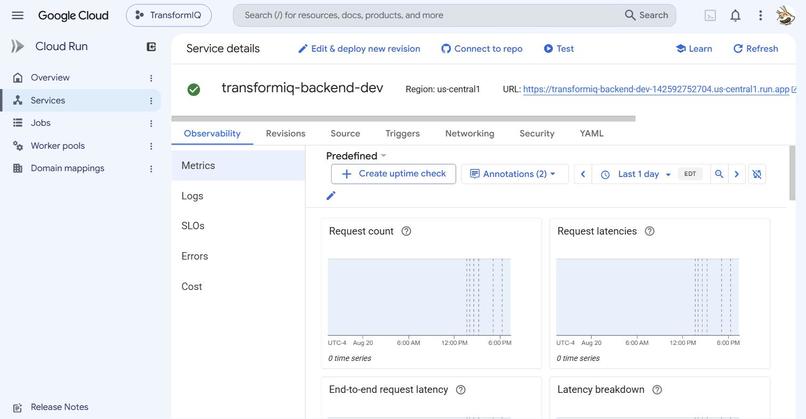Expand the Predefined dashboard dropdown

point(356,156)
